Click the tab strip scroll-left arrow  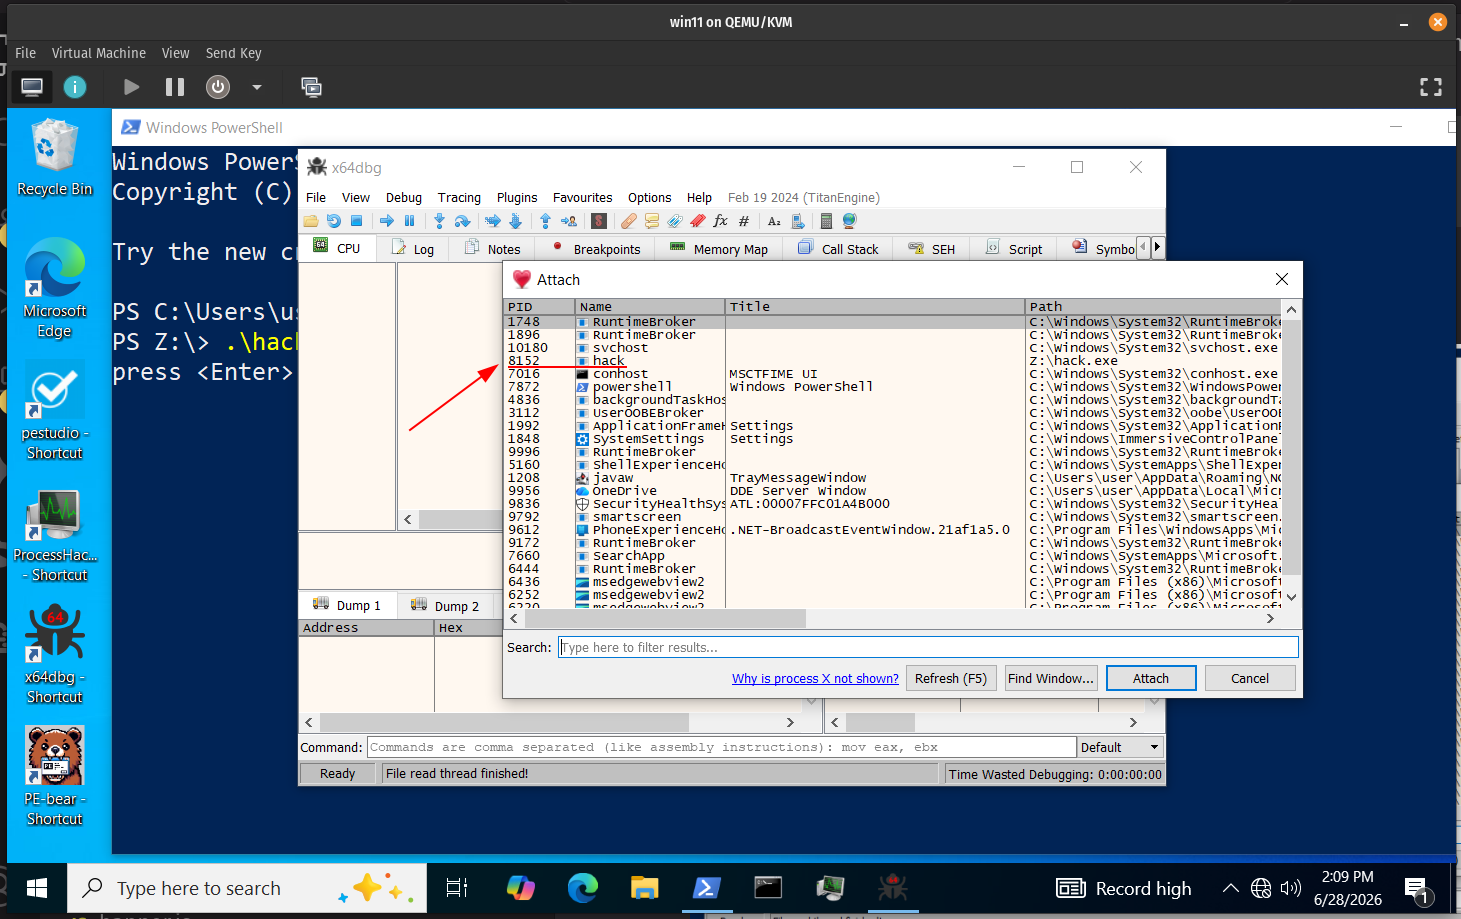[1144, 246]
